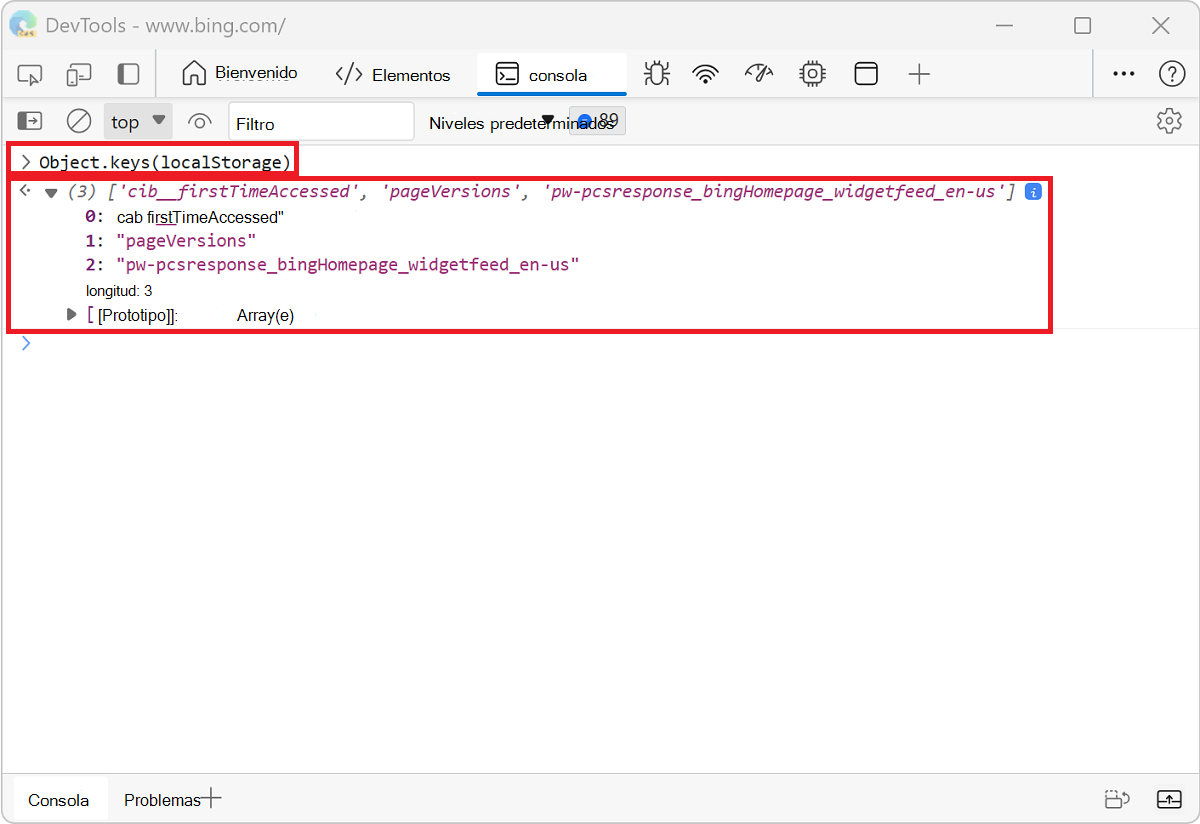The height and width of the screenshot is (824, 1200).
Task: Open the performance gauge icon
Action: [758, 73]
